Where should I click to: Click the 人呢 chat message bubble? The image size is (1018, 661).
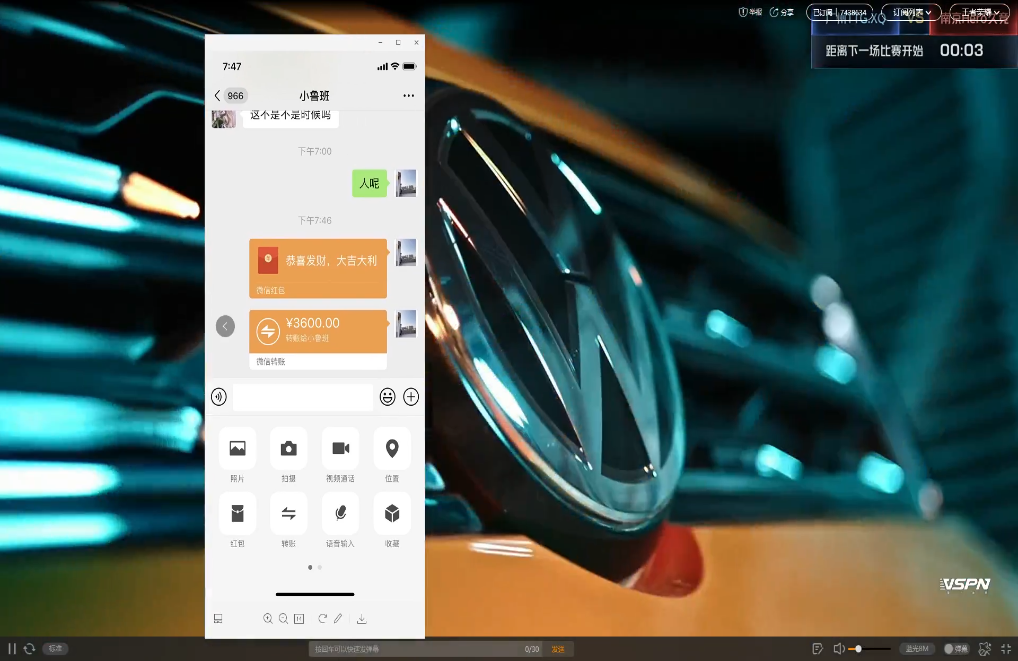click(369, 183)
